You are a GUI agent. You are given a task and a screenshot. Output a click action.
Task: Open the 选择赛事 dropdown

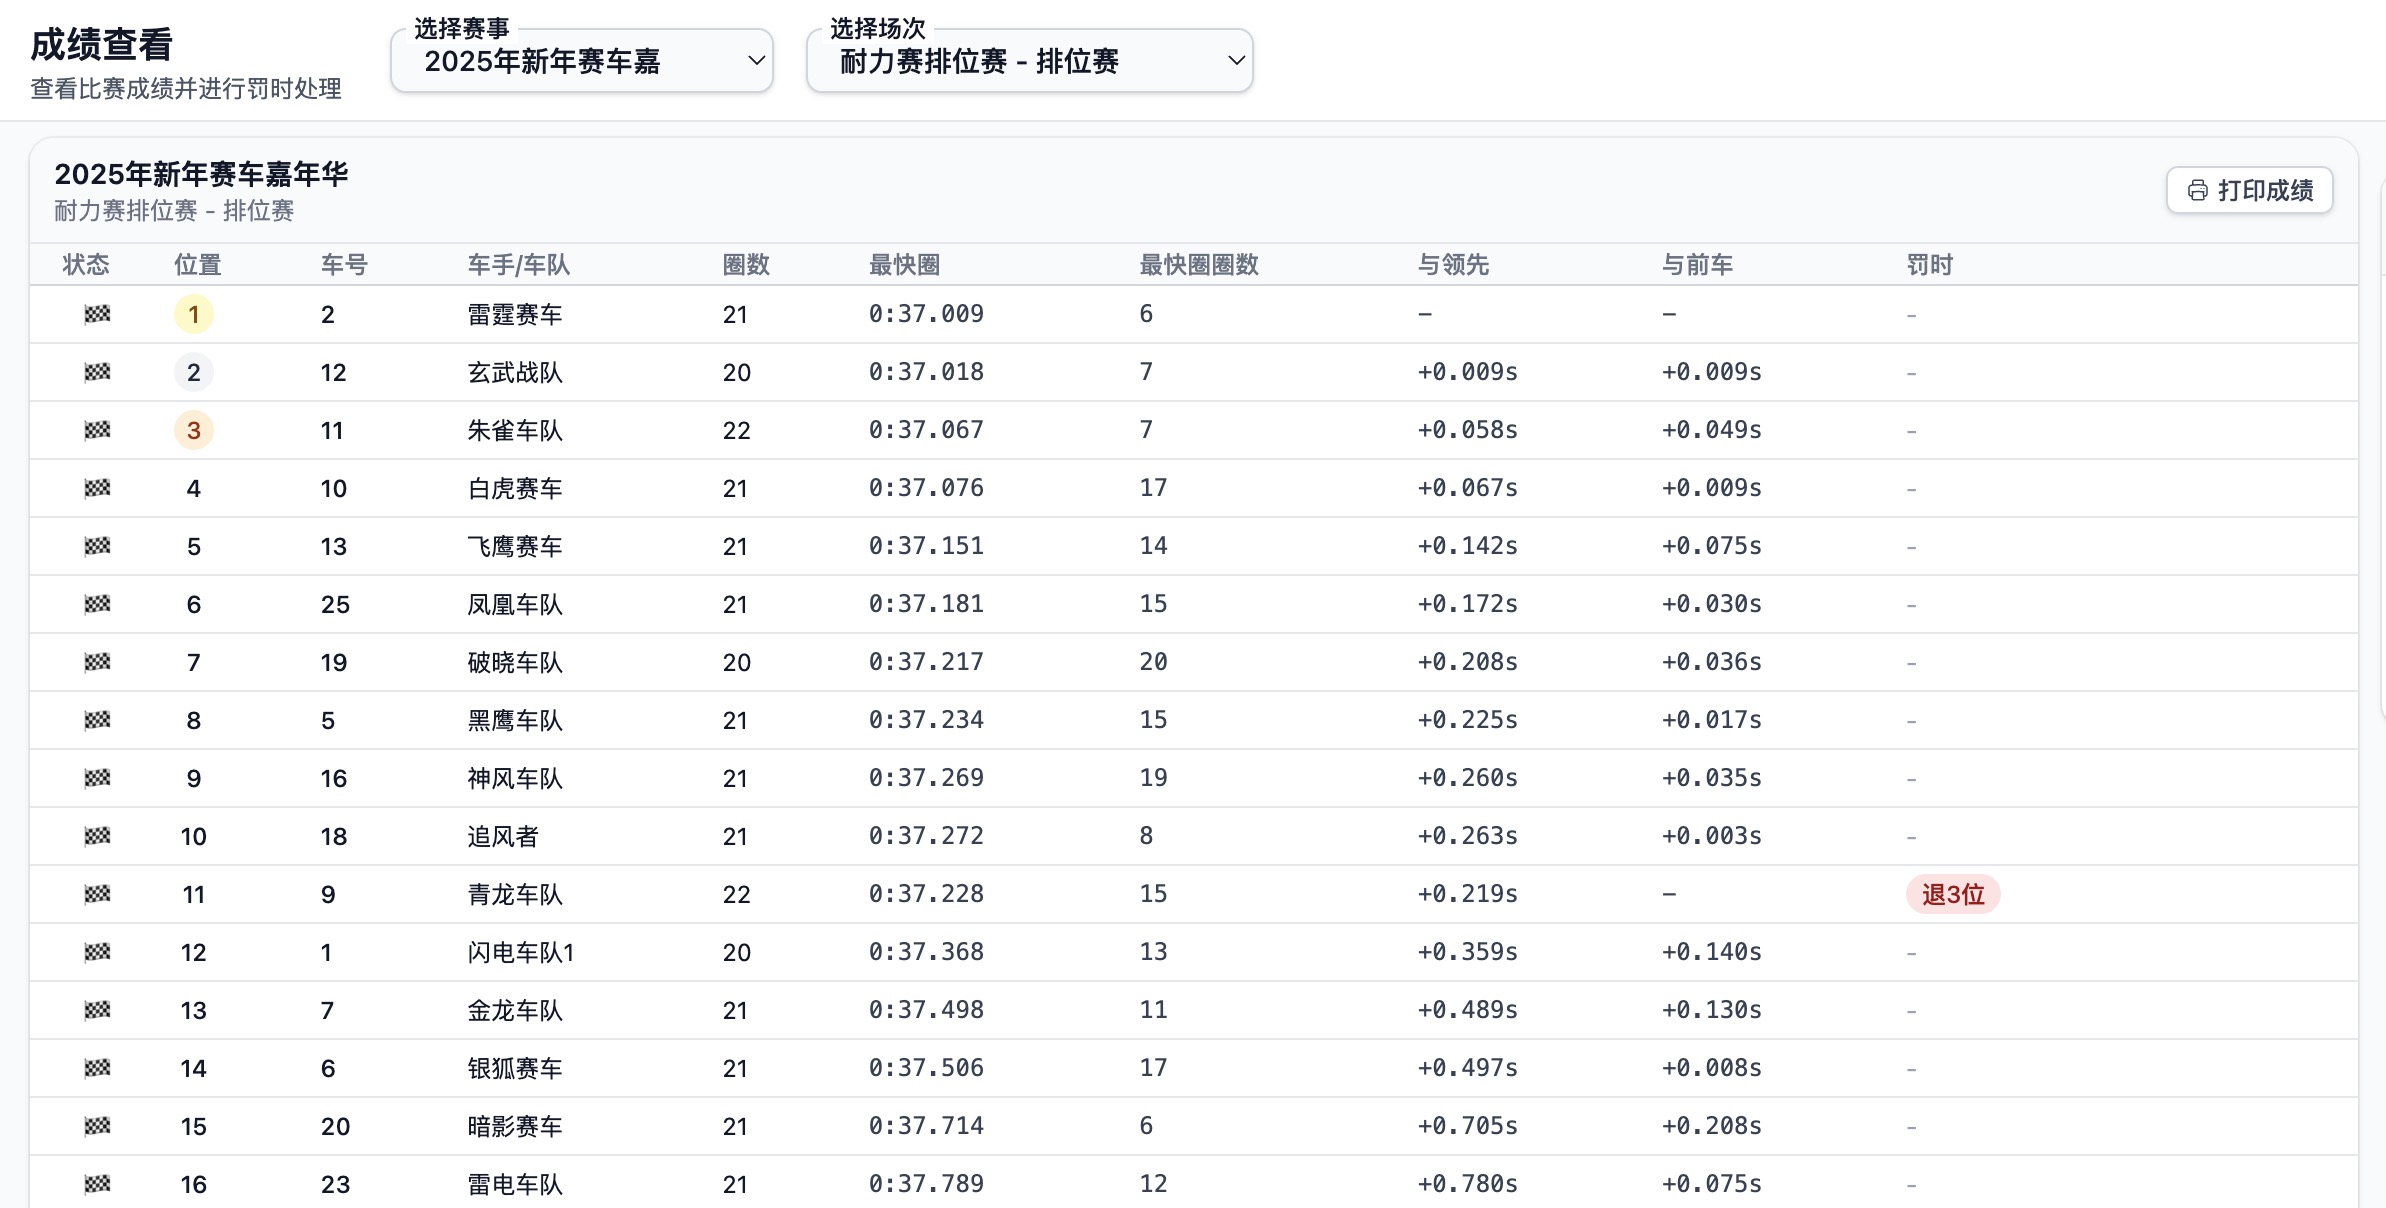582,61
